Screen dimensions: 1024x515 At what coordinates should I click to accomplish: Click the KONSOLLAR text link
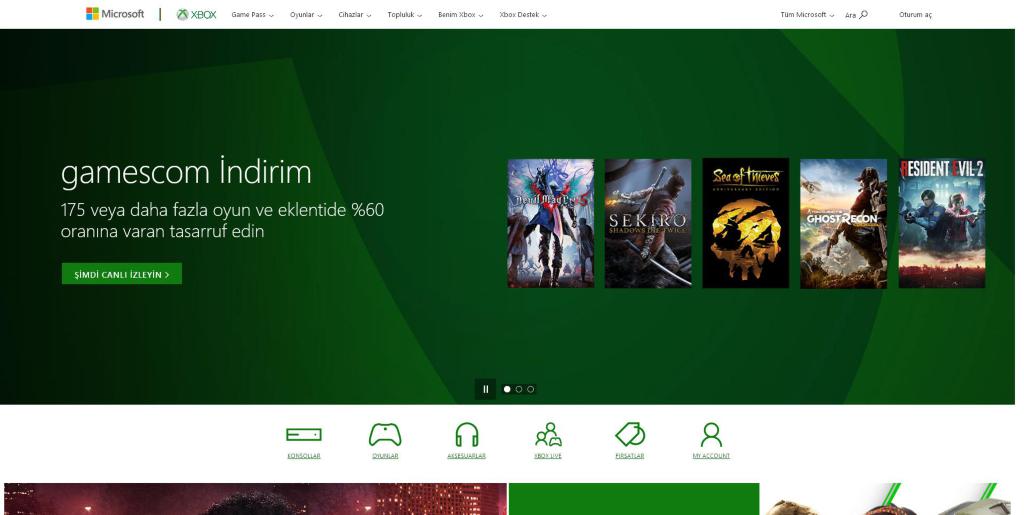pos(304,456)
